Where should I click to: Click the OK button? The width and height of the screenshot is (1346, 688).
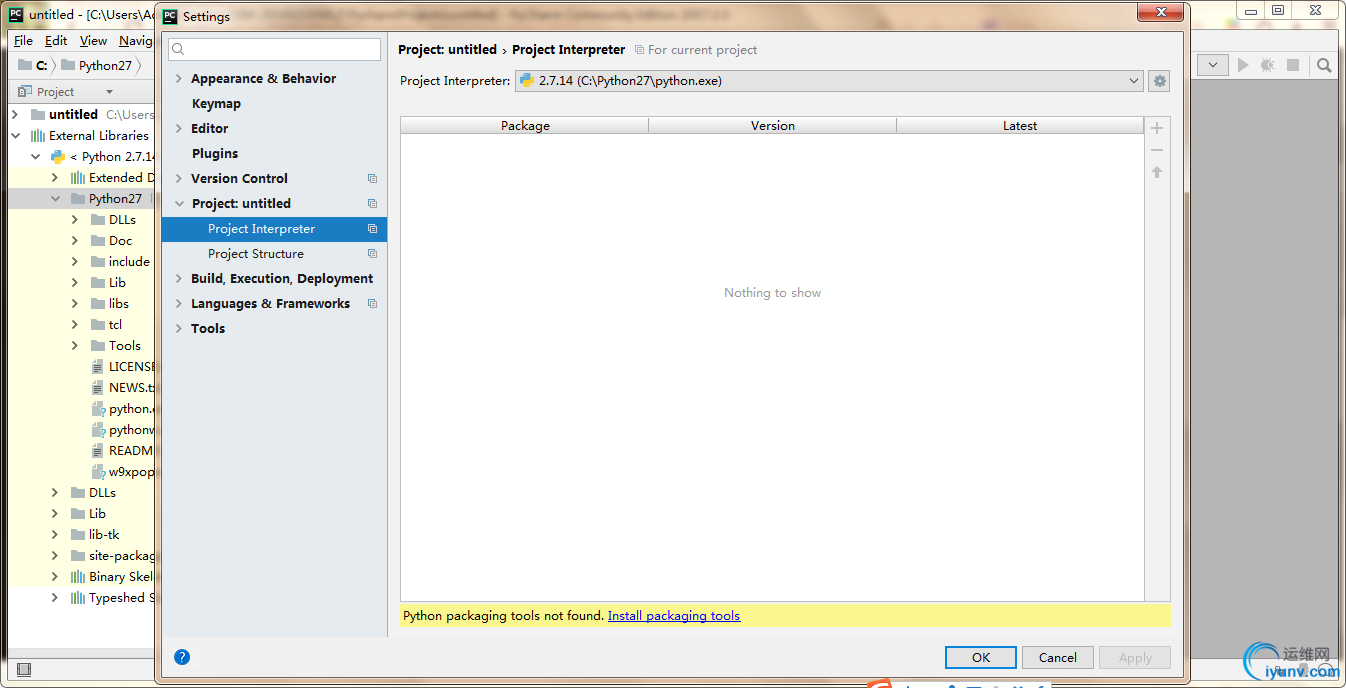pyautogui.click(x=981, y=657)
